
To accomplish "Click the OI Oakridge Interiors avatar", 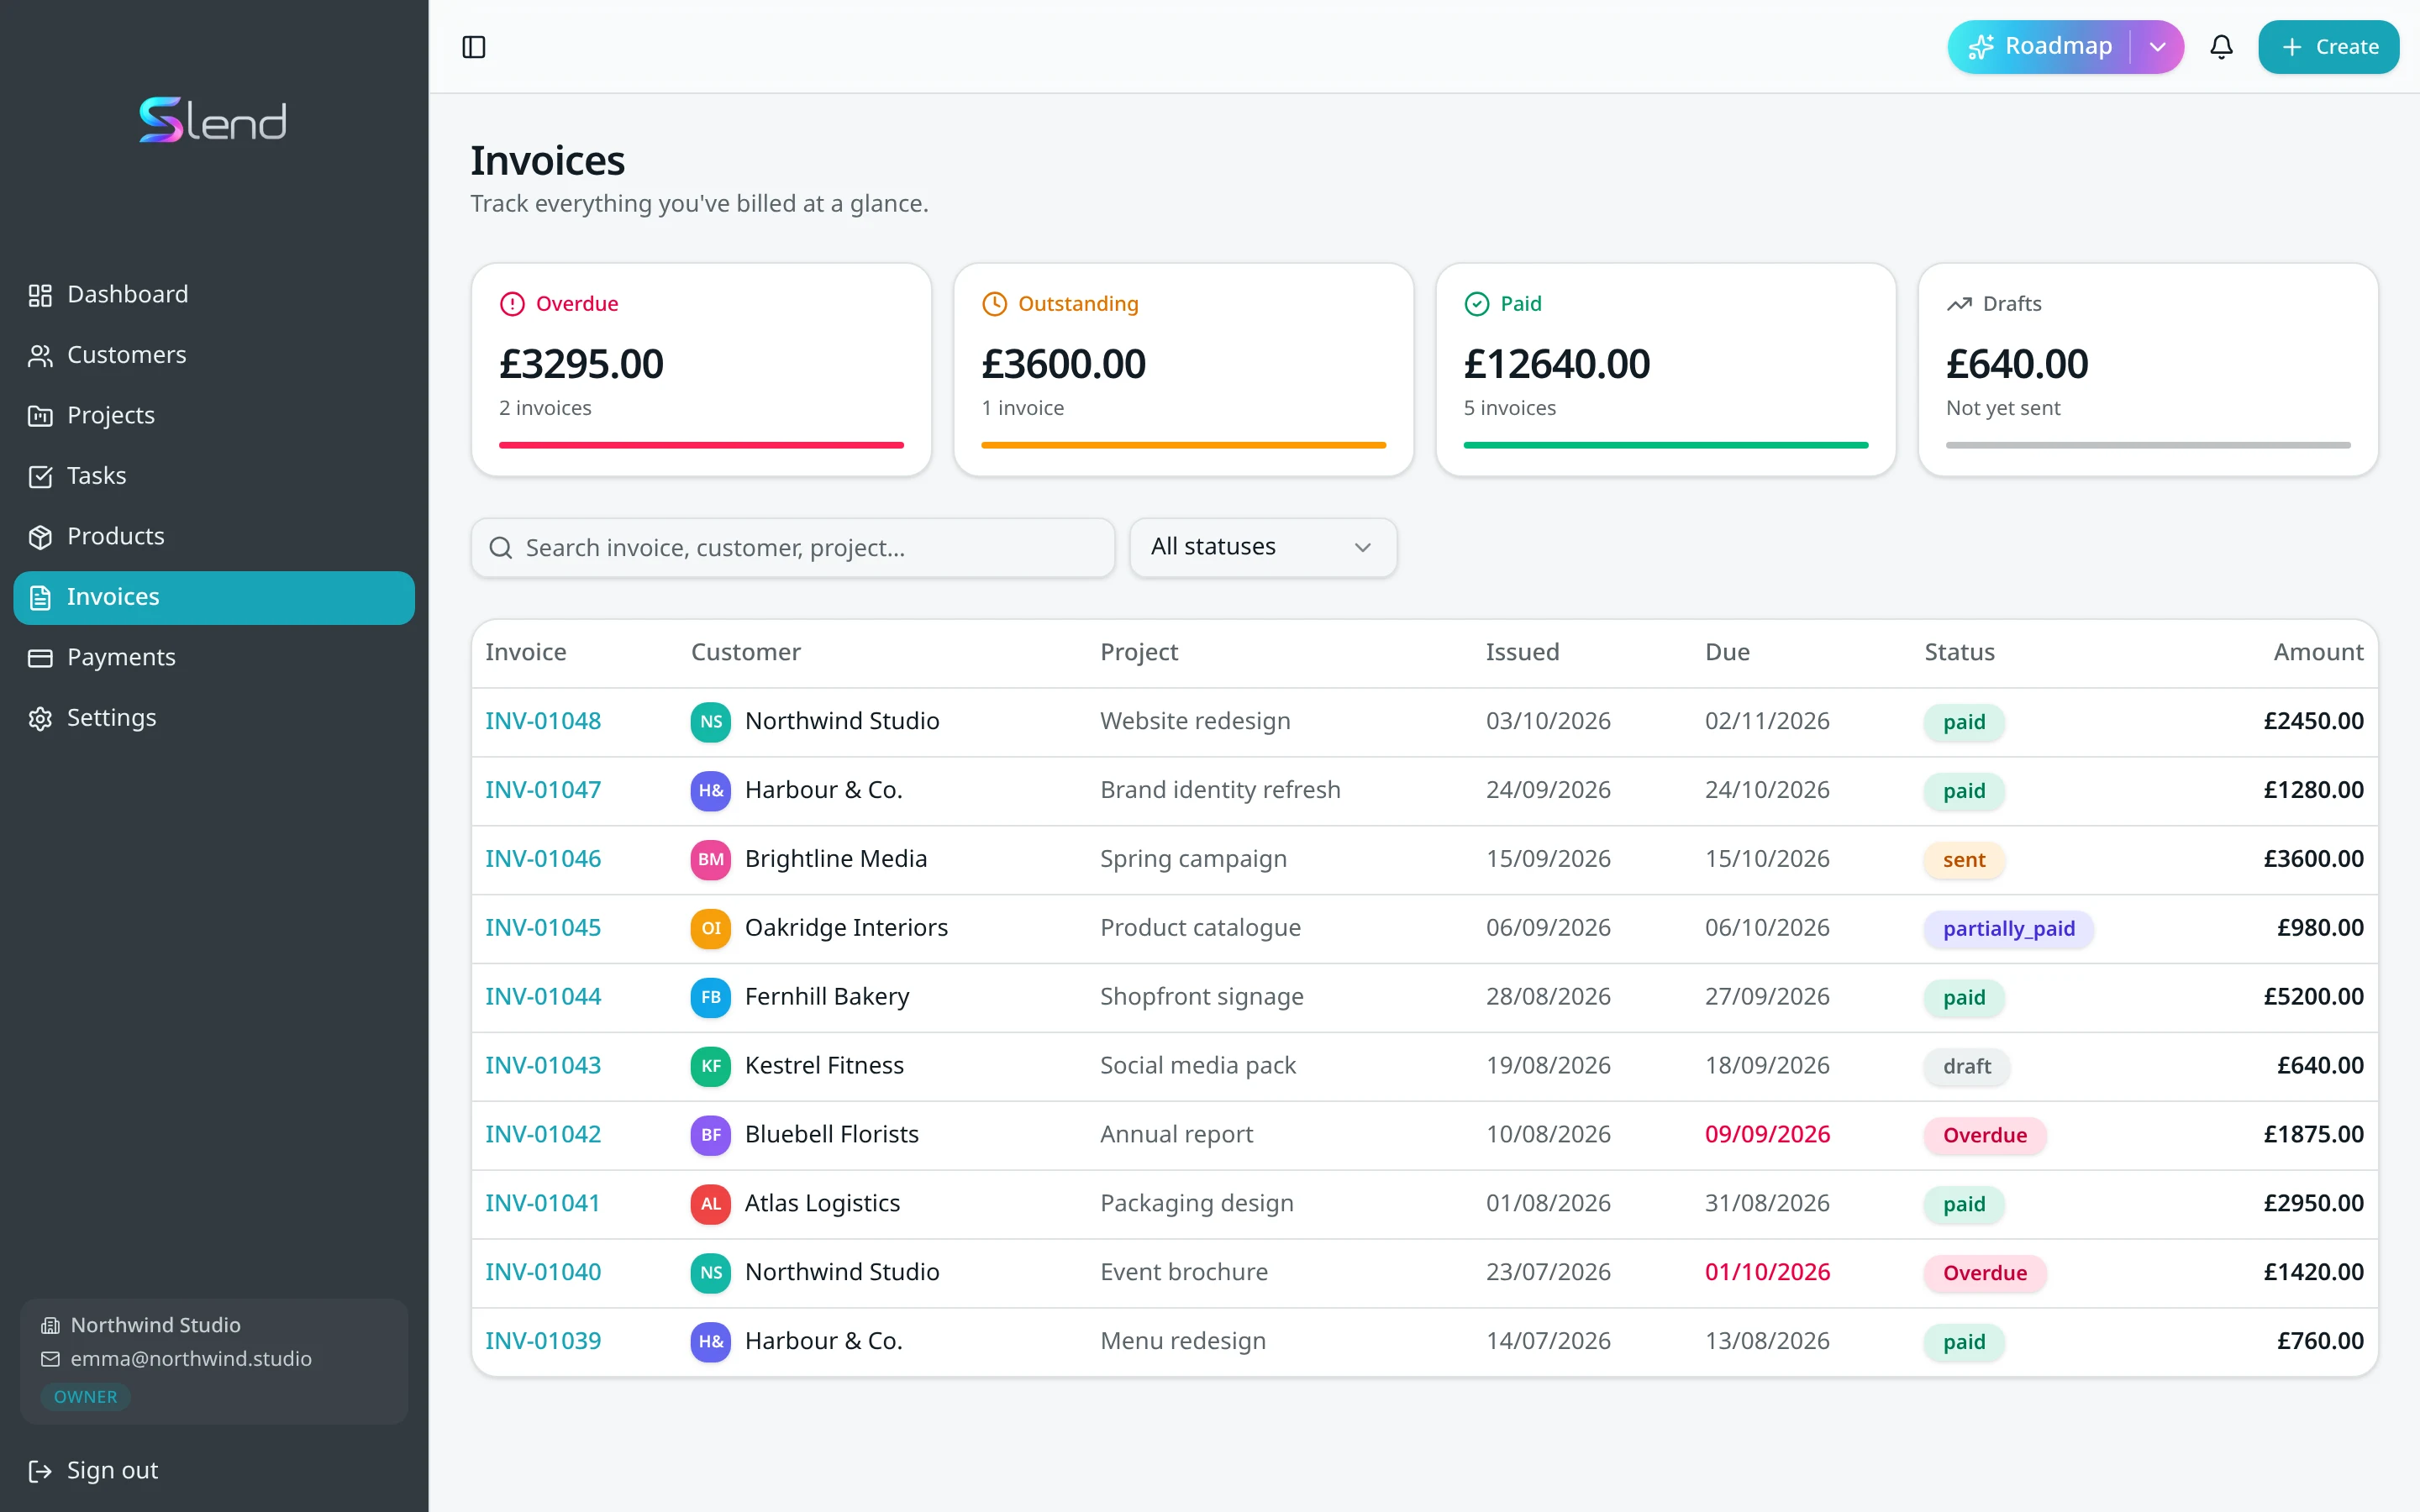I will [711, 929].
